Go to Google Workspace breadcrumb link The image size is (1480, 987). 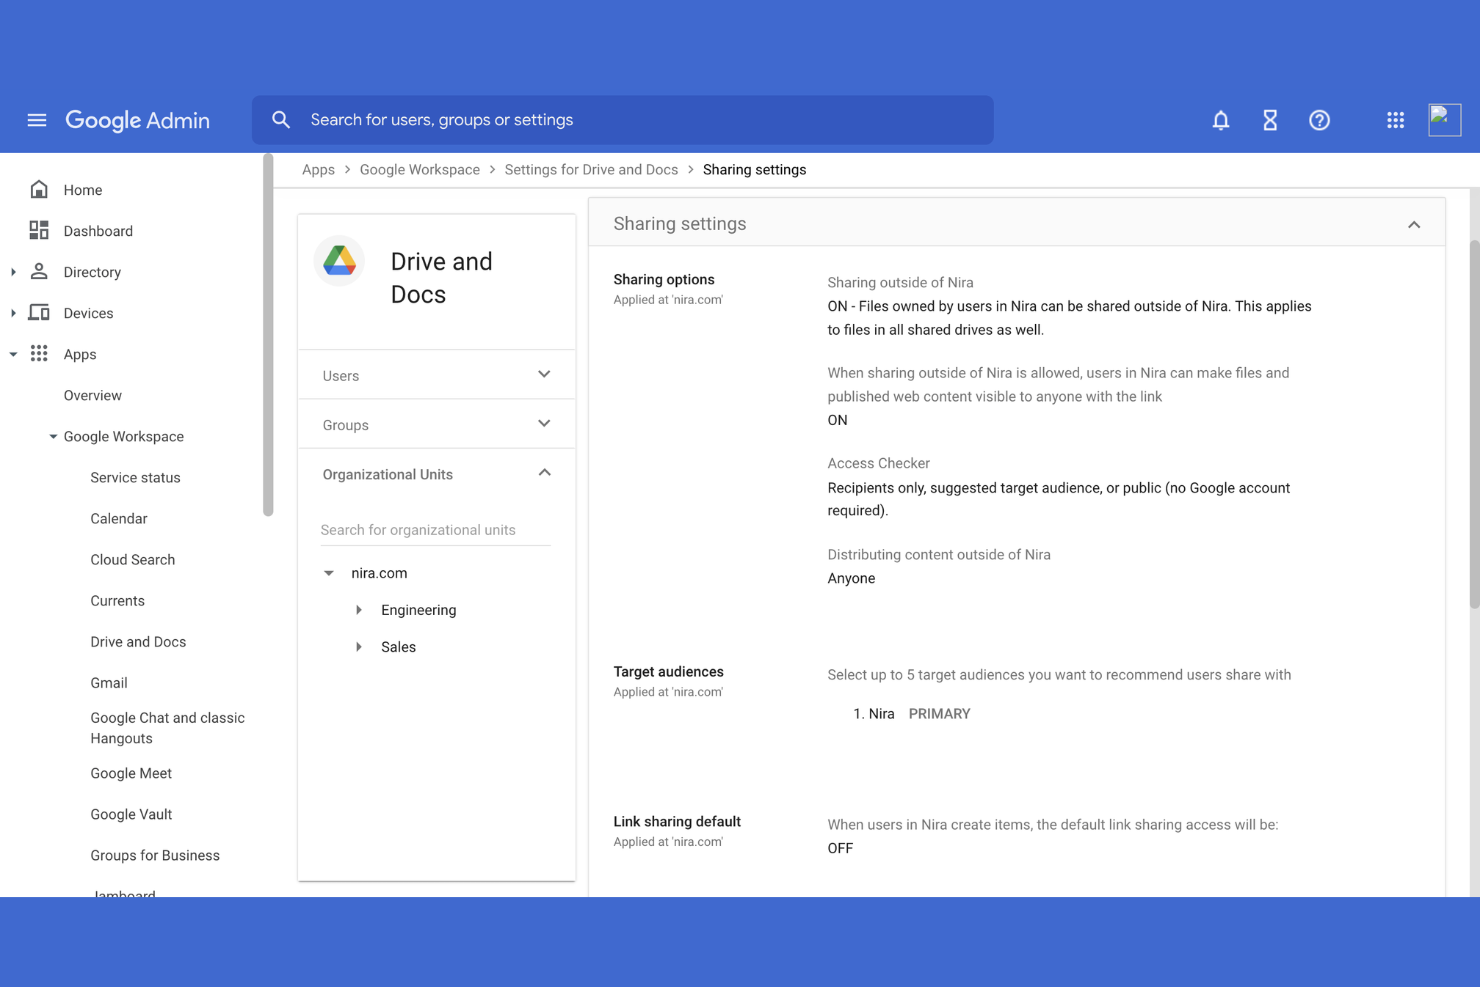click(420, 170)
